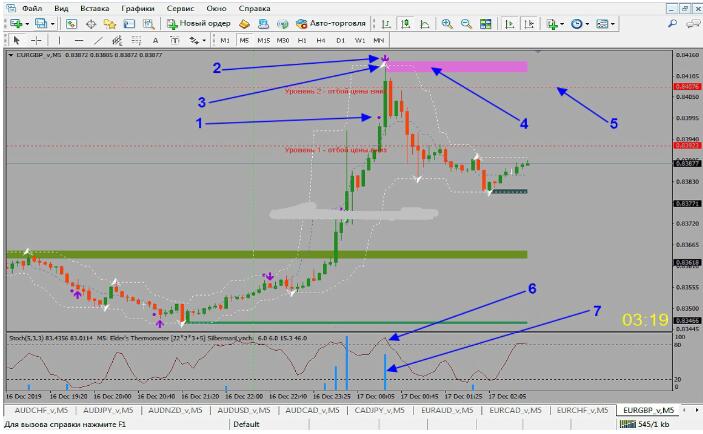
Task: Switch to the AUDJPY_v,M5 chart tab
Action: (x=108, y=410)
